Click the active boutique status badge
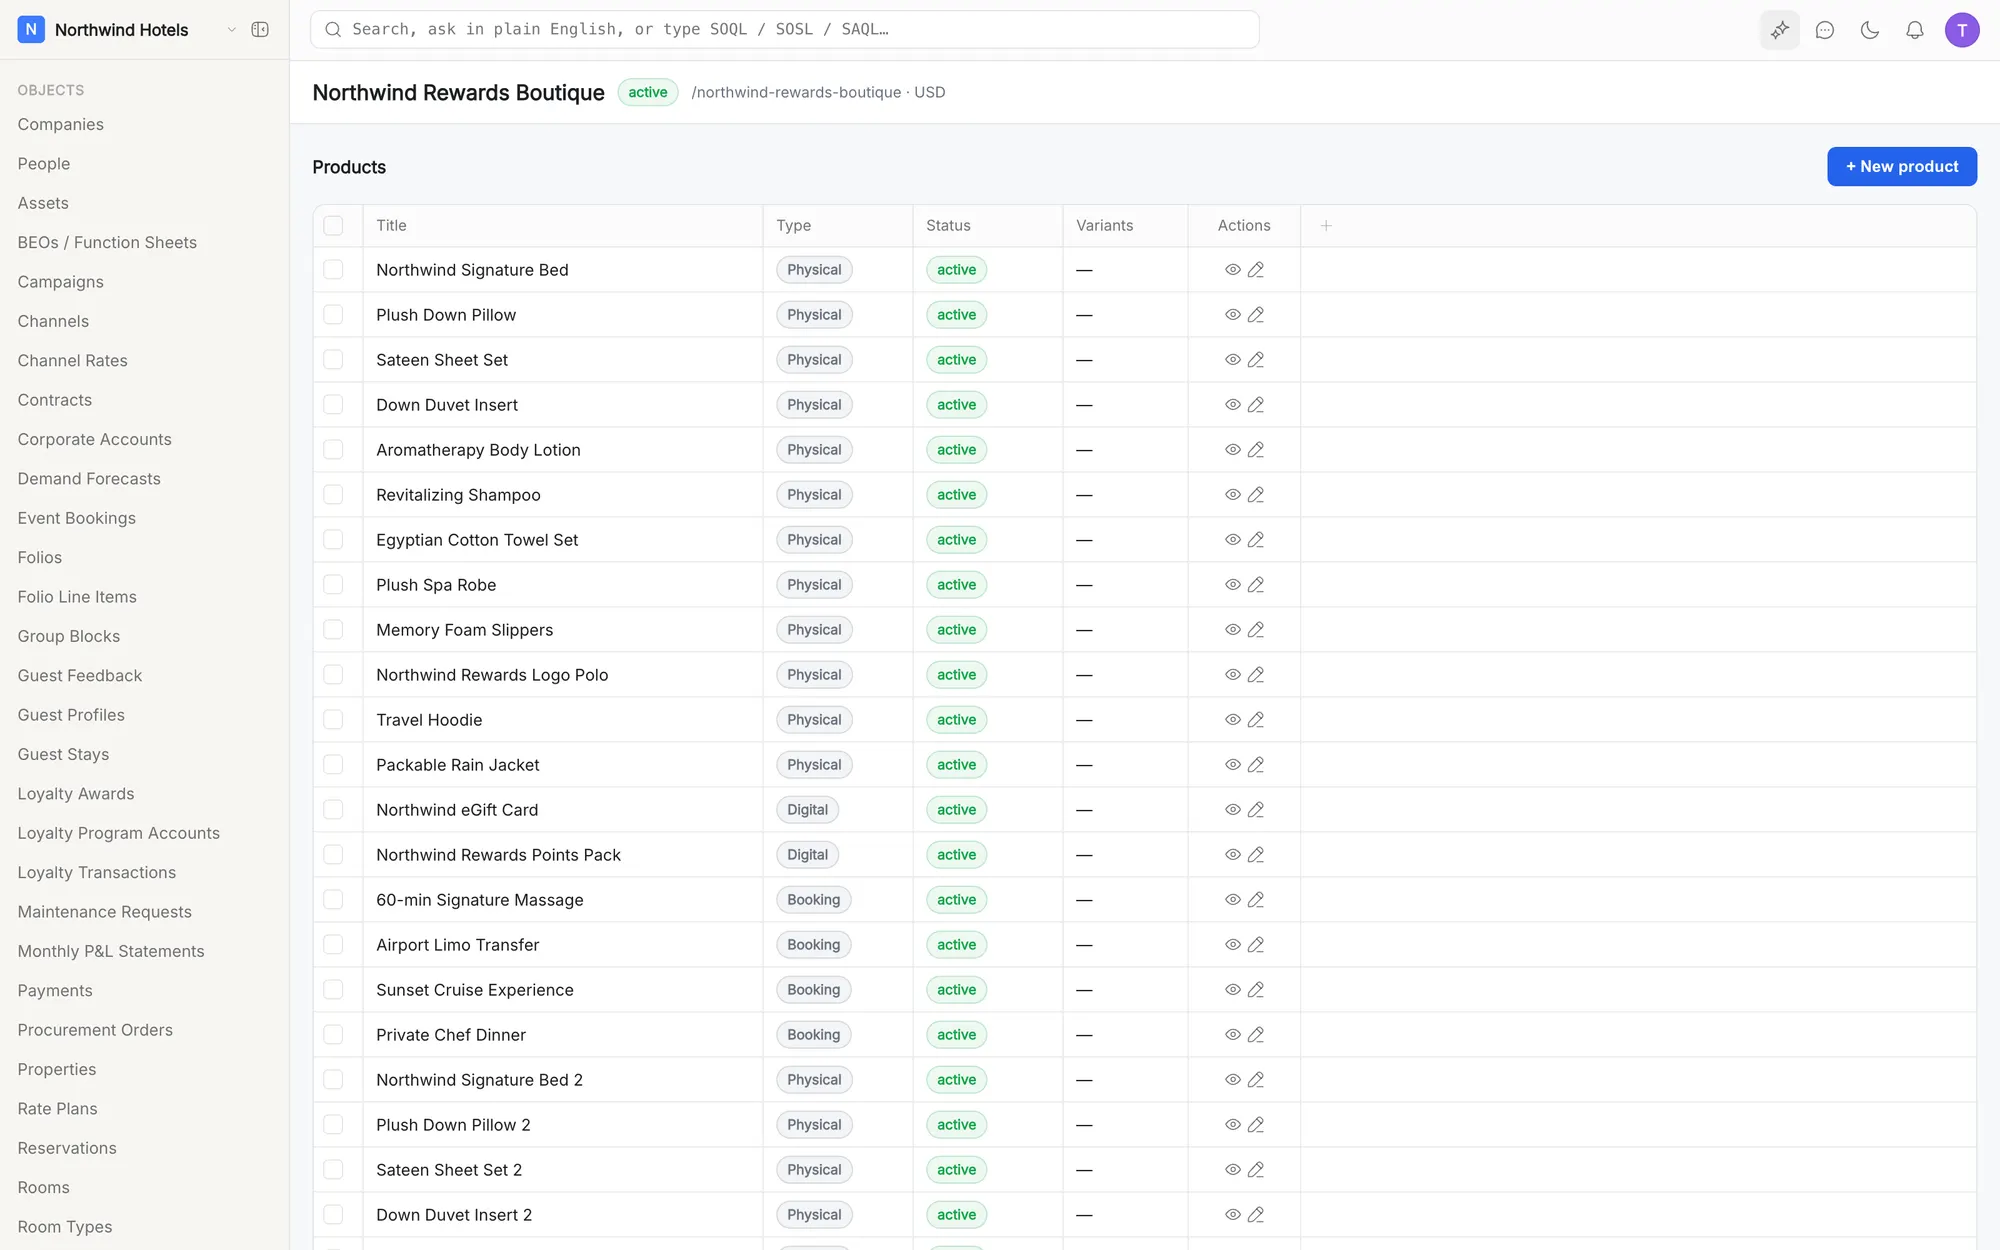The width and height of the screenshot is (2000, 1250). click(647, 92)
